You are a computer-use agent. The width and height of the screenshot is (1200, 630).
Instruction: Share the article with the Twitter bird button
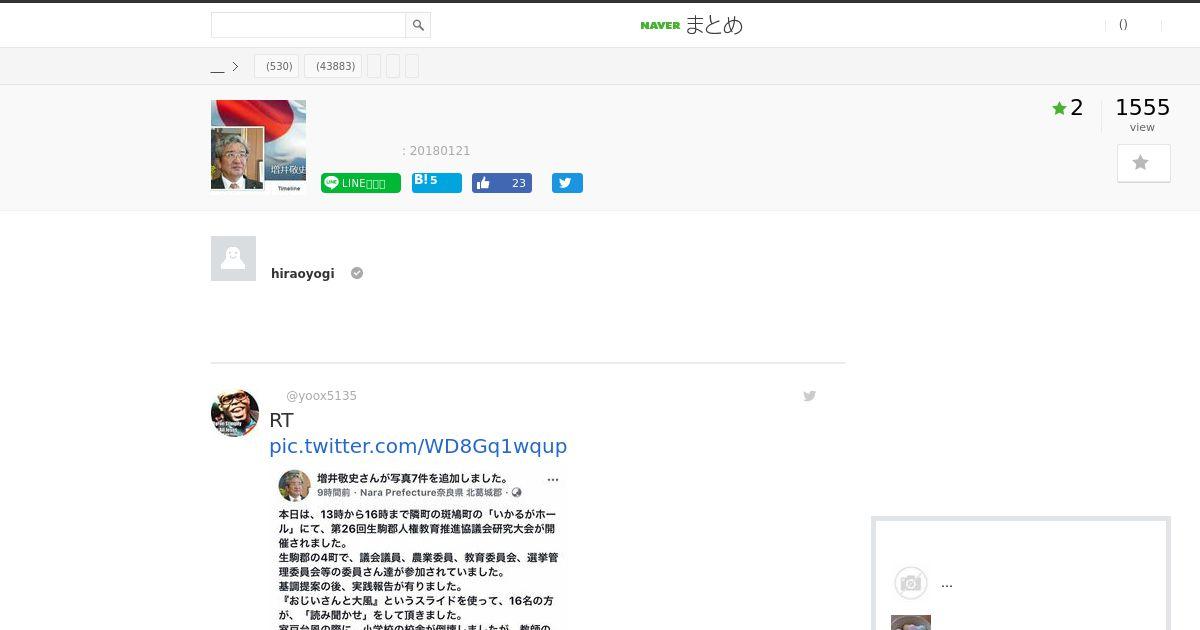(x=567, y=183)
